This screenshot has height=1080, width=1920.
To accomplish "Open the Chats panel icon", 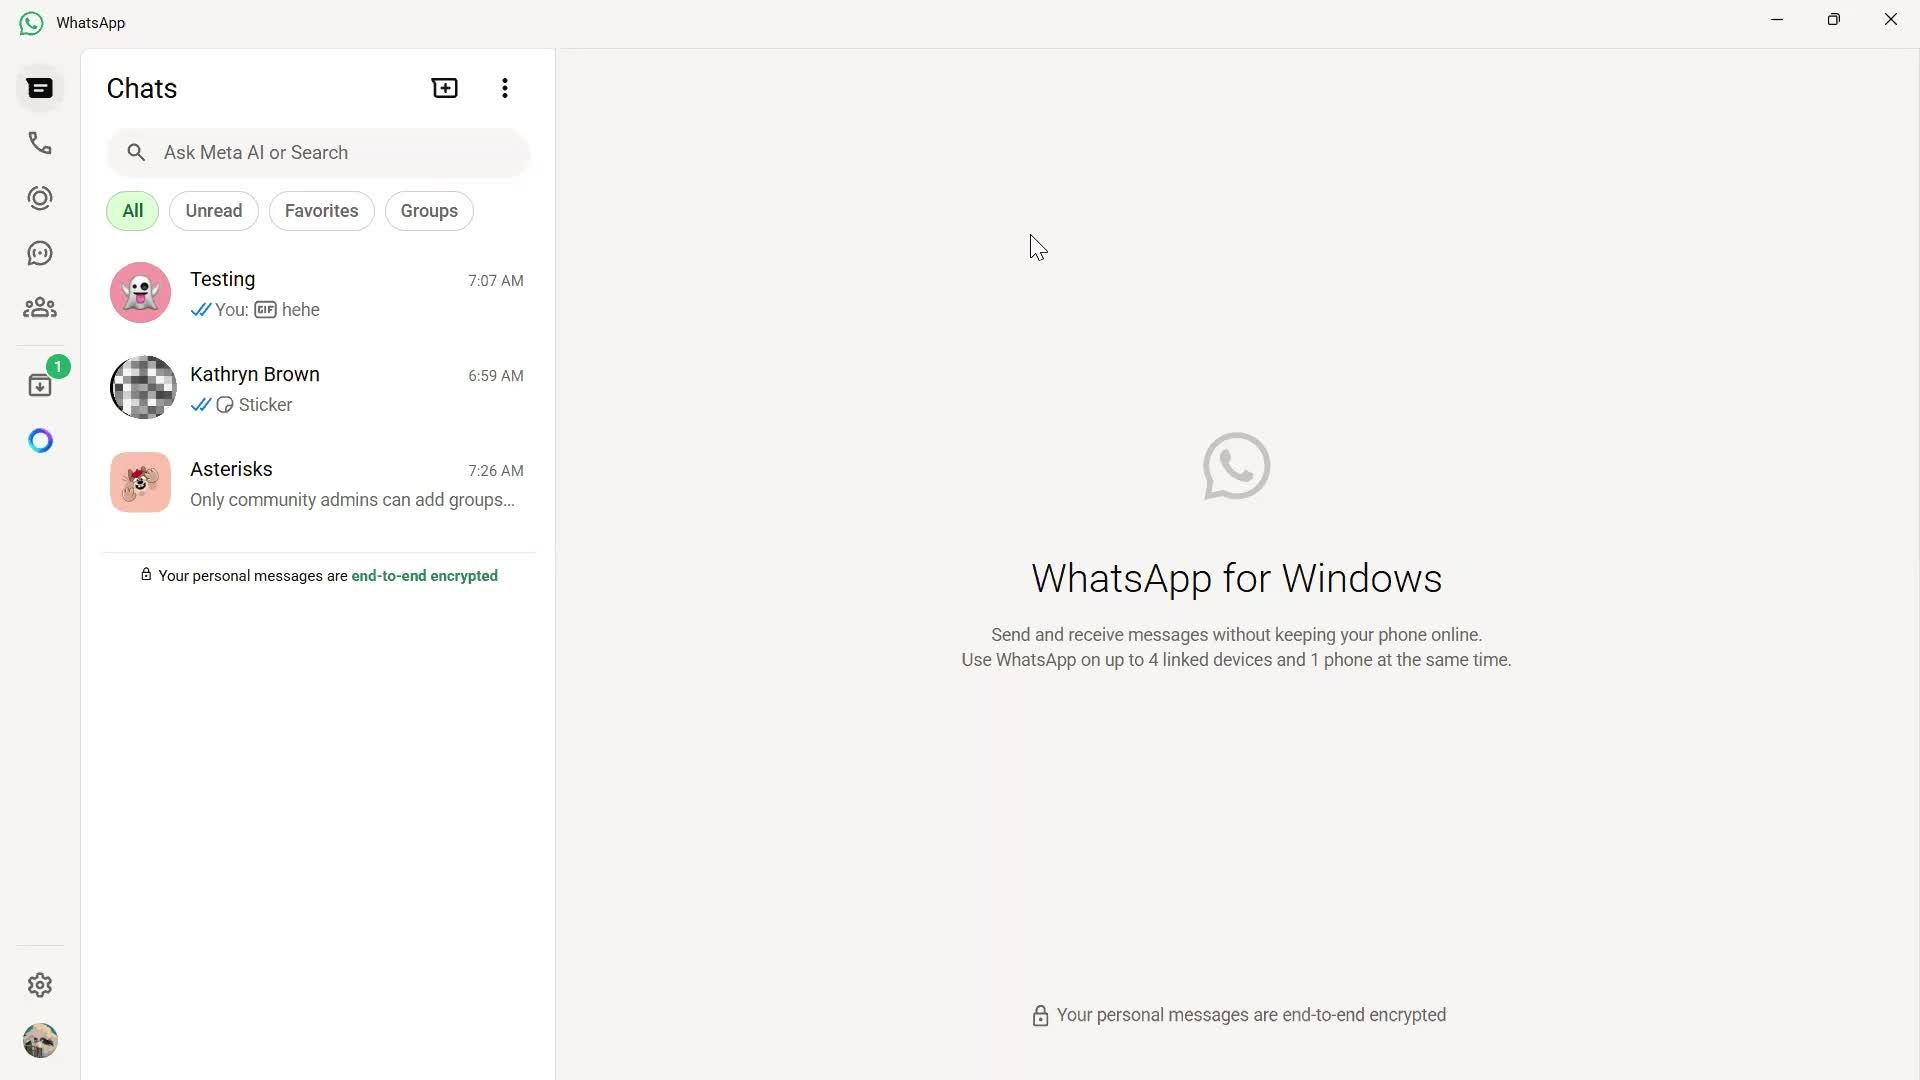I will (x=39, y=88).
